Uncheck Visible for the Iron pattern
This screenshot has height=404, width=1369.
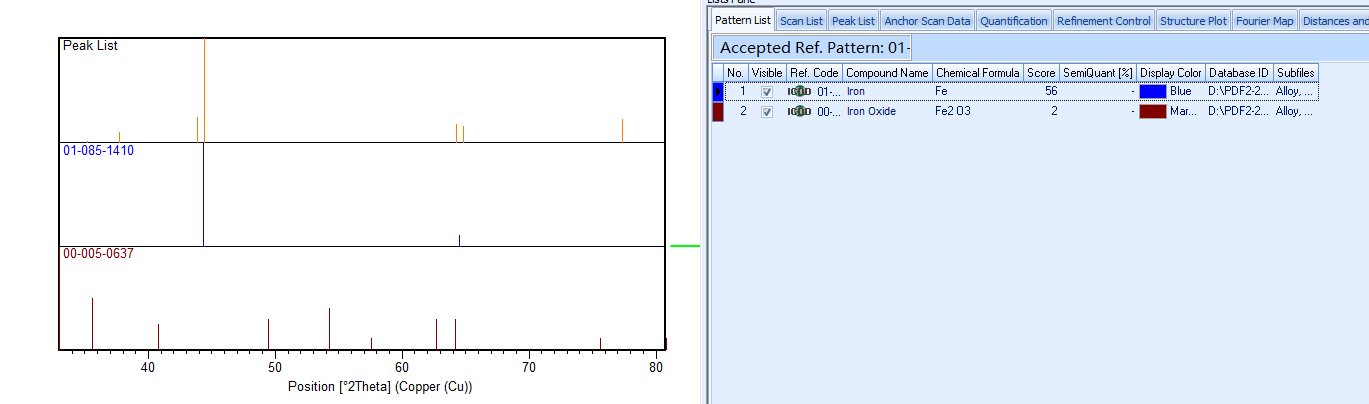(767, 91)
